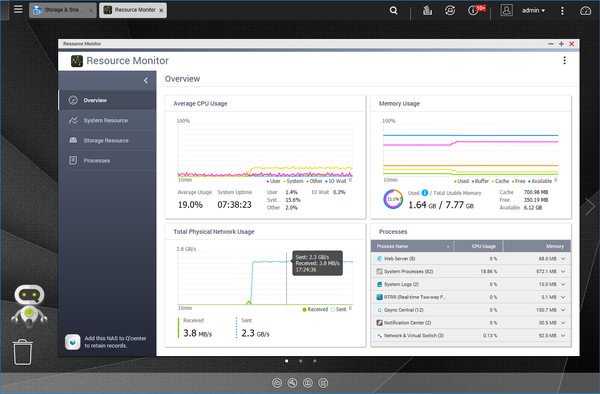
Task: Sort by Memory column header
Action: point(537,246)
